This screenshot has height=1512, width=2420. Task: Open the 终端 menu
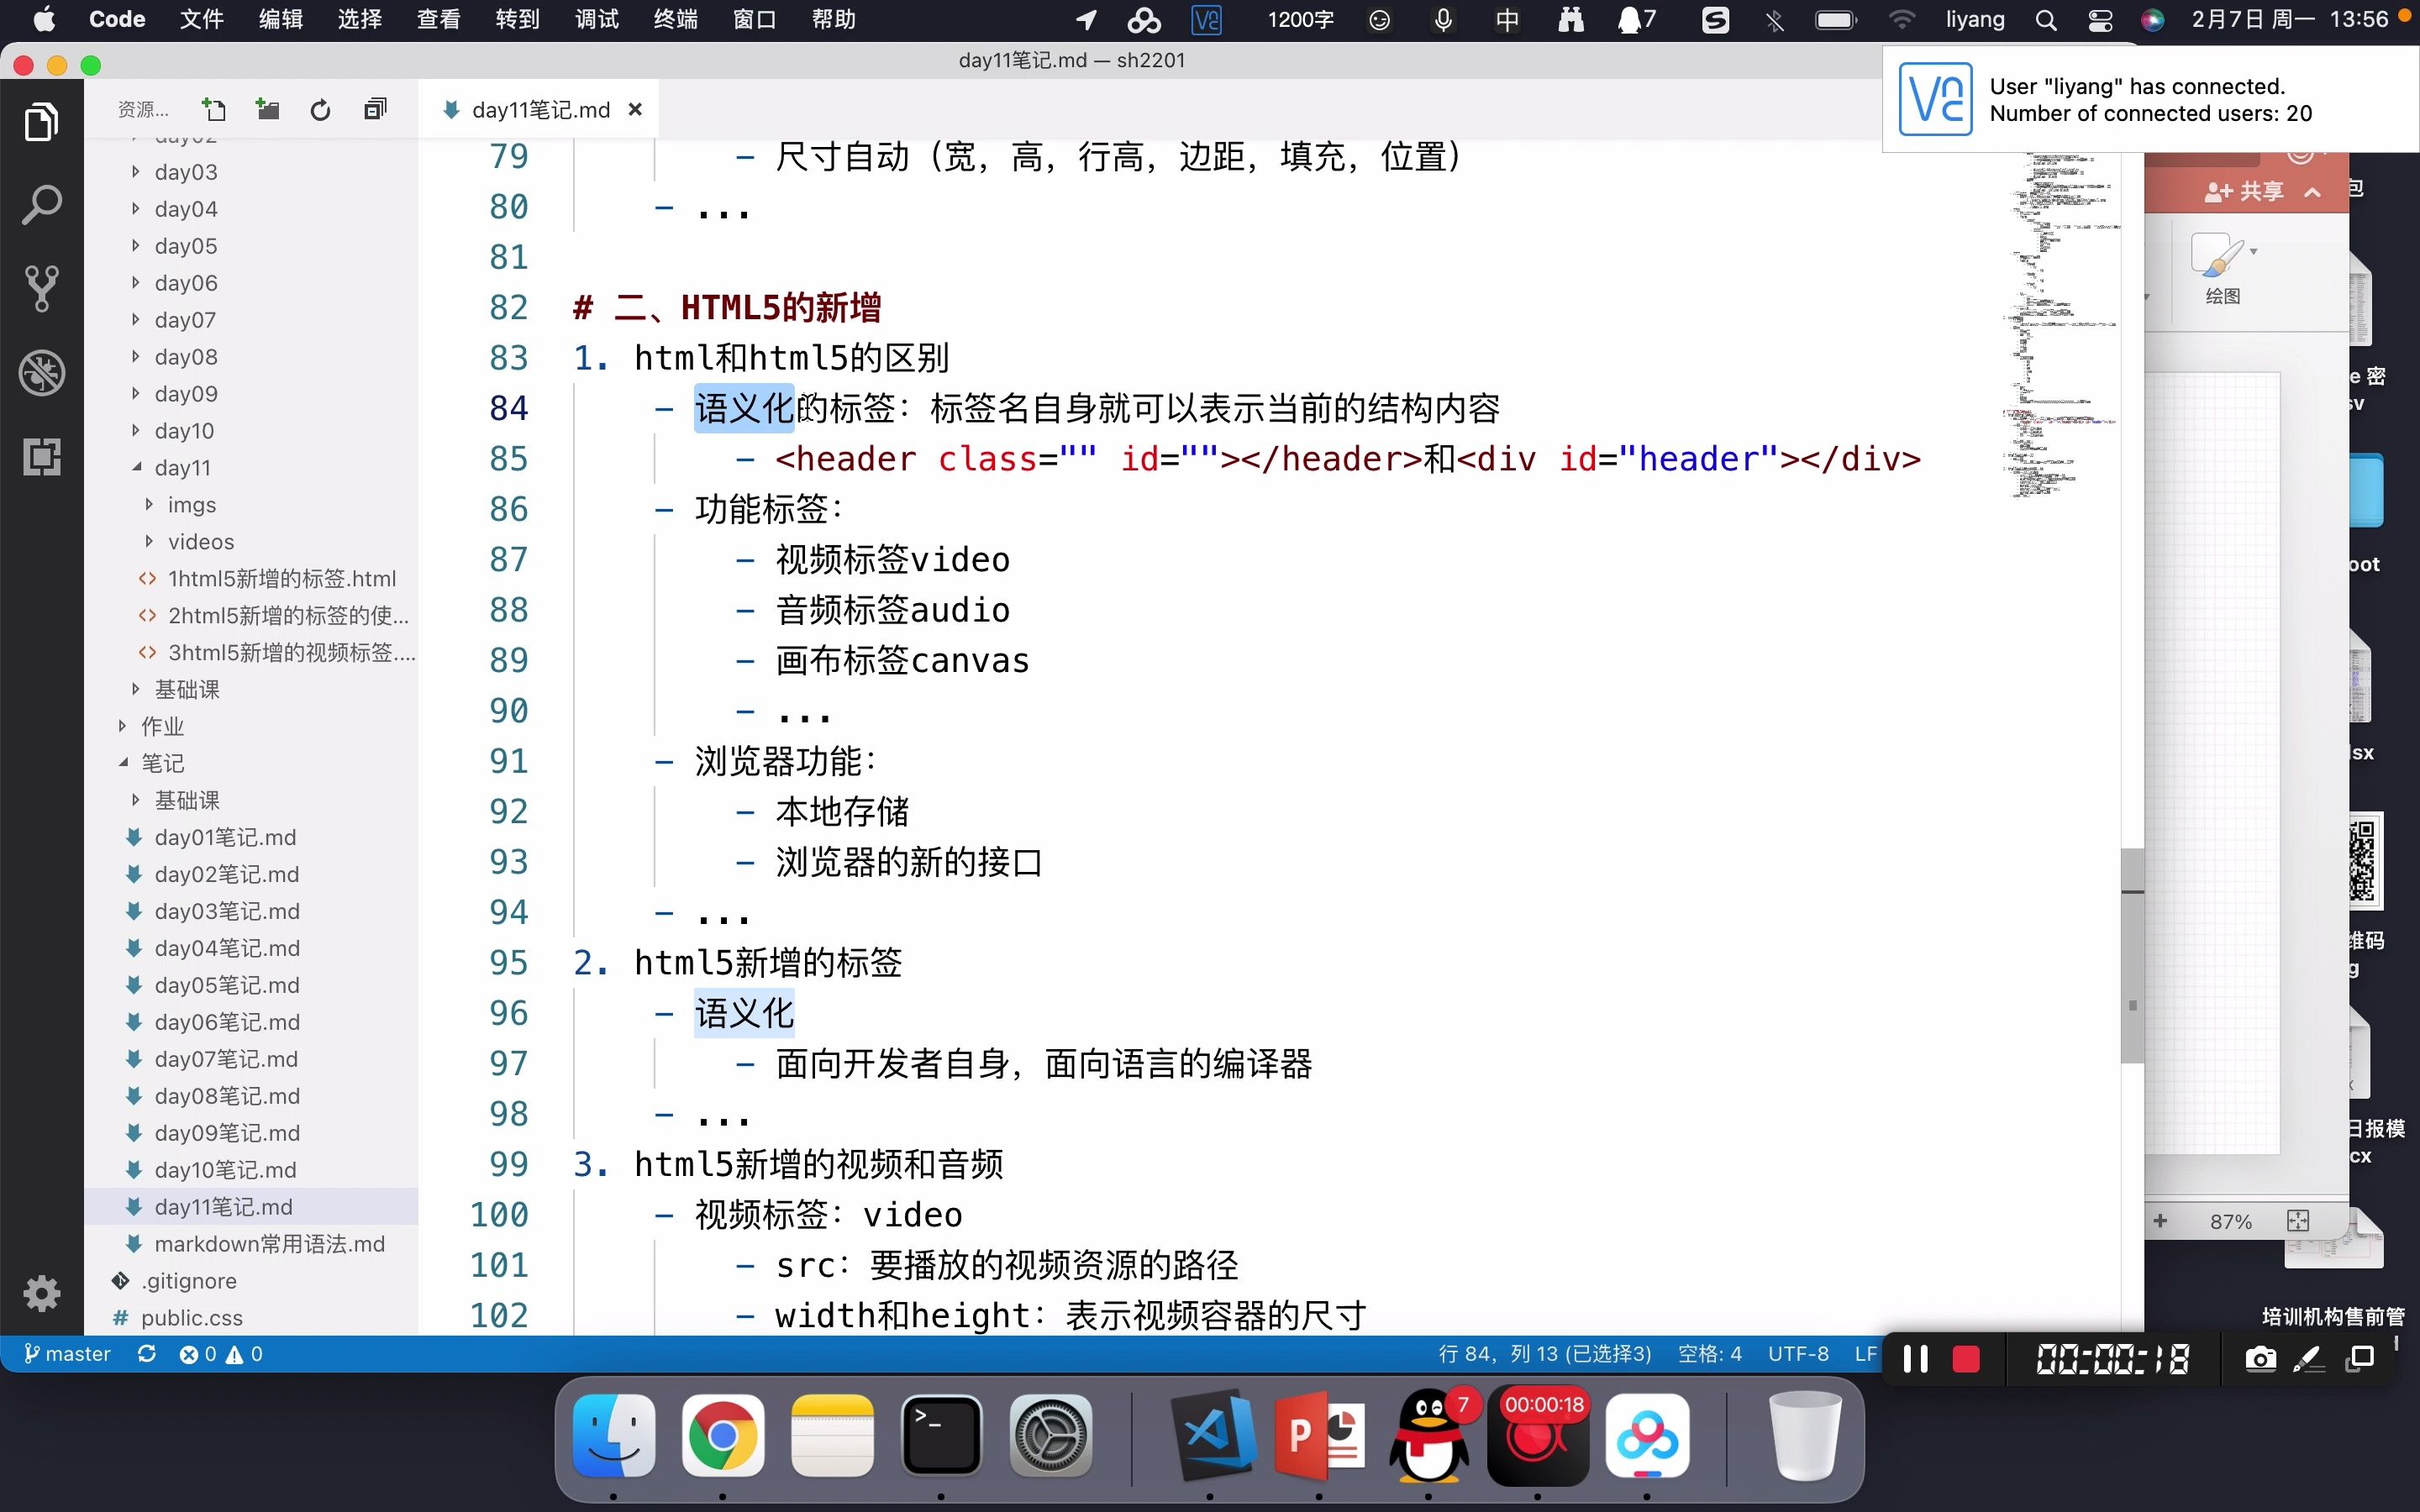point(675,20)
